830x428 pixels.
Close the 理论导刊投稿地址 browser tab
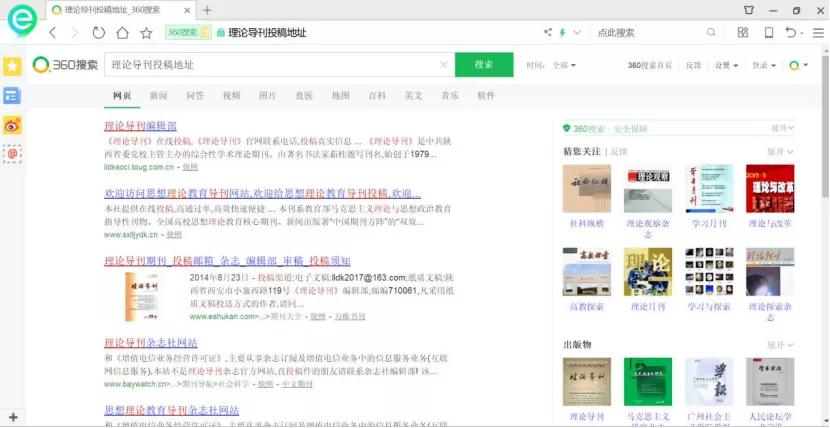click(187, 10)
